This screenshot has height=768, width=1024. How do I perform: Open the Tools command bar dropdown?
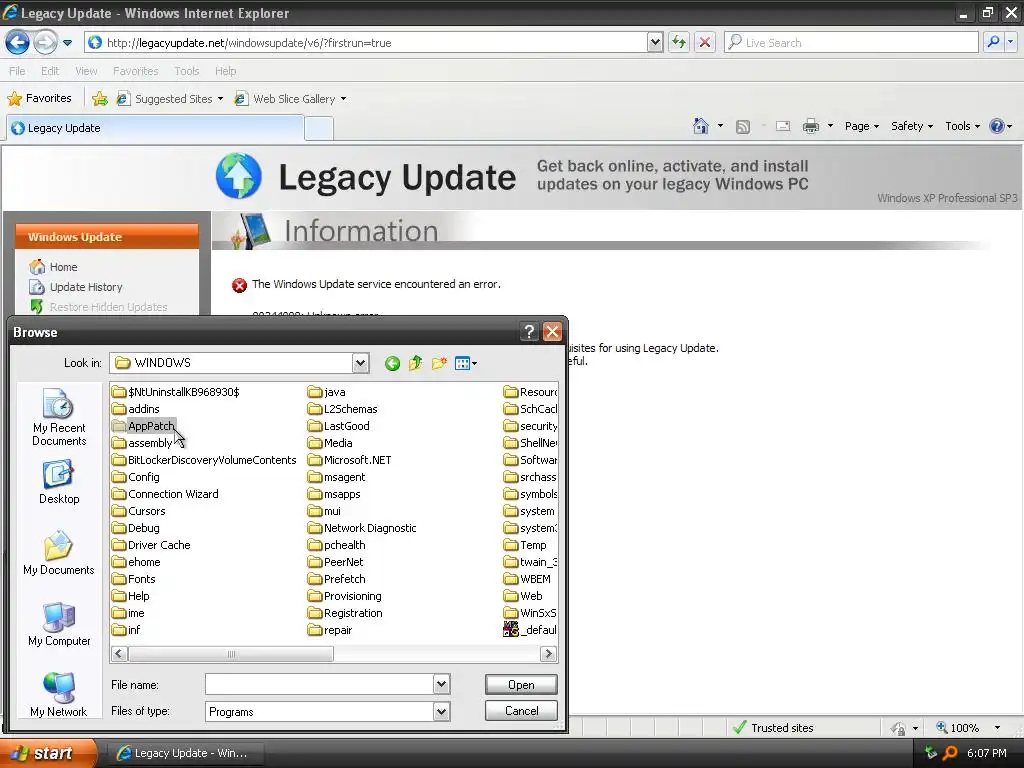coord(963,126)
